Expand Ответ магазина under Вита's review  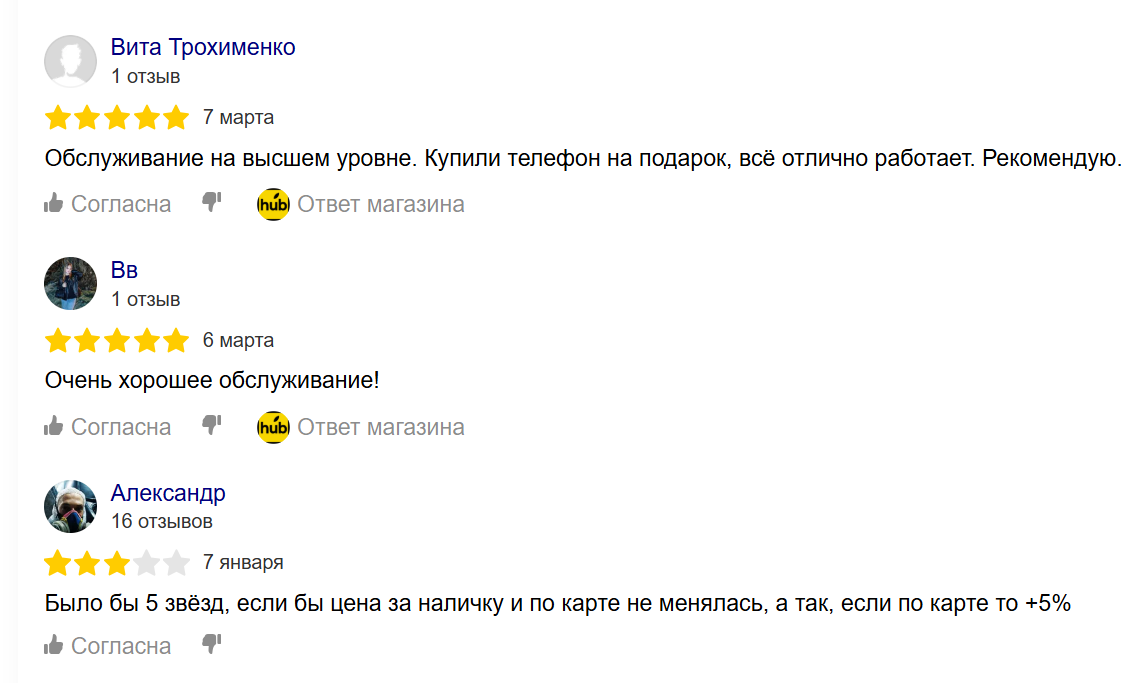(x=381, y=204)
